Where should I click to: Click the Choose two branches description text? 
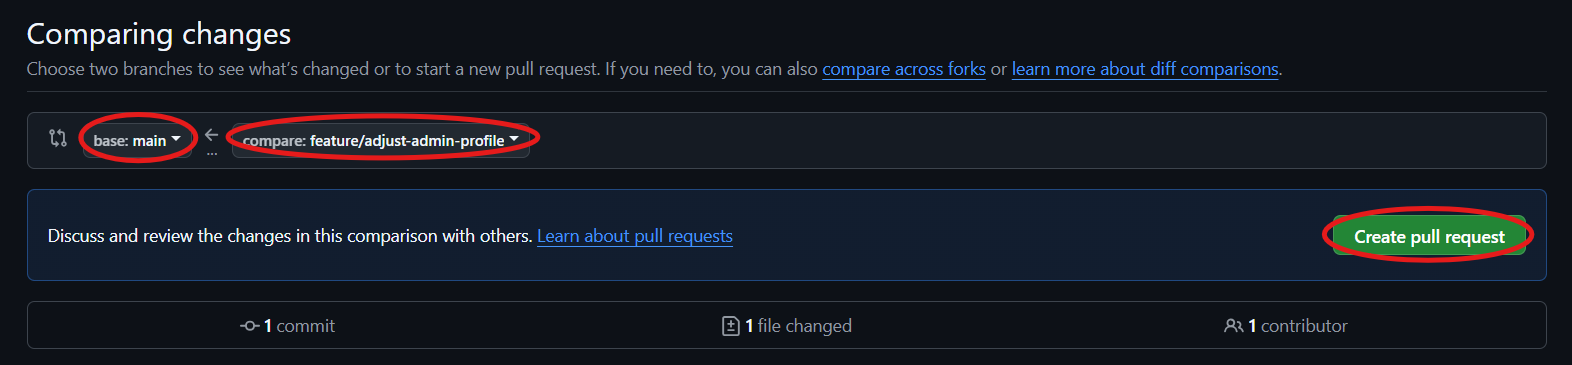point(422,69)
